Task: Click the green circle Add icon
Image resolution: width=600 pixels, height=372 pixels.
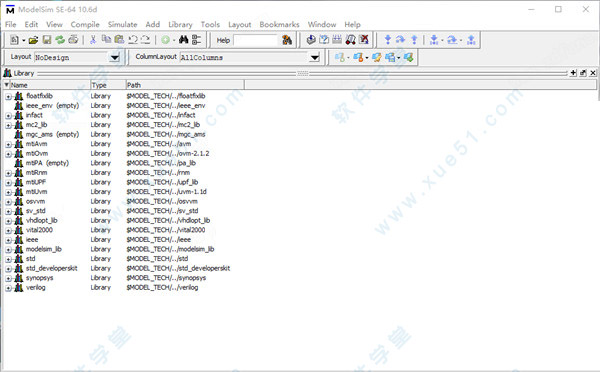Action: pyautogui.click(x=165, y=40)
